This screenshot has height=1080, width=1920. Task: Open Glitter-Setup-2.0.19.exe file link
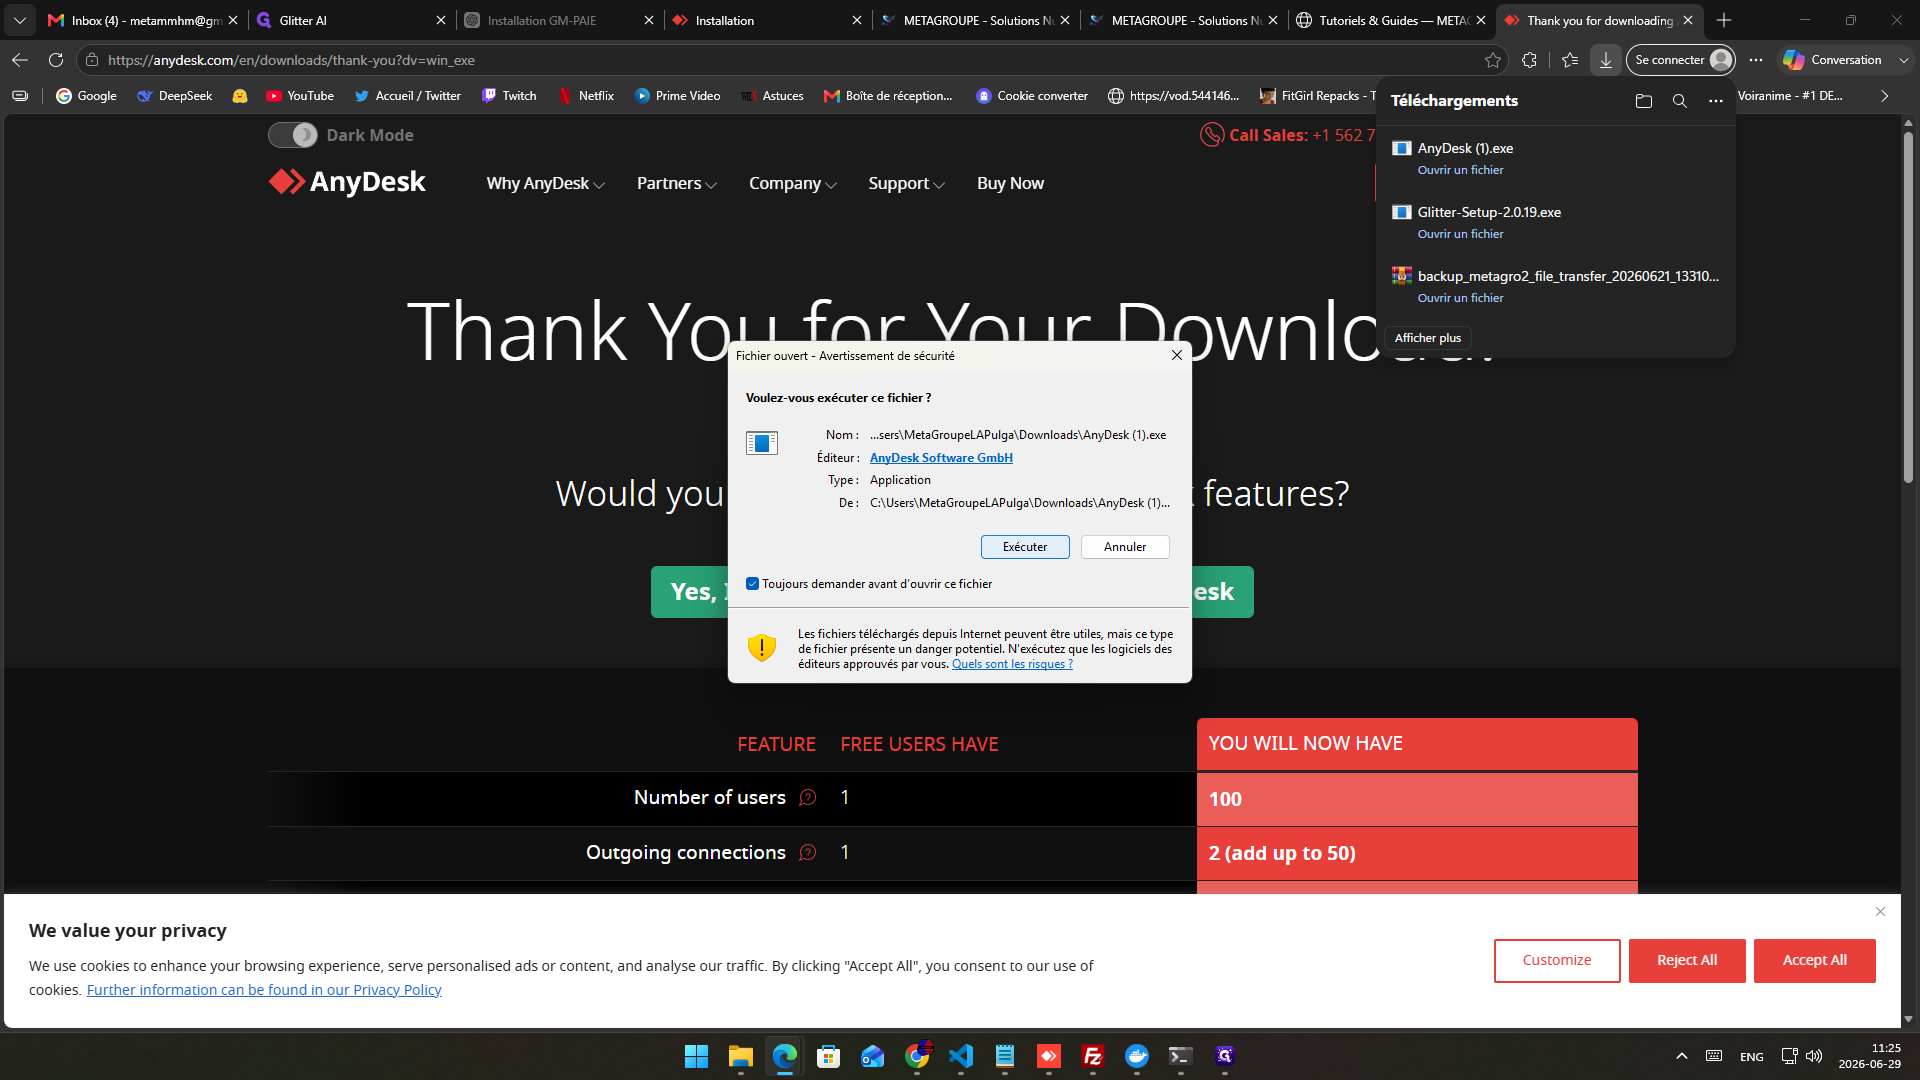[x=1460, y=234]
